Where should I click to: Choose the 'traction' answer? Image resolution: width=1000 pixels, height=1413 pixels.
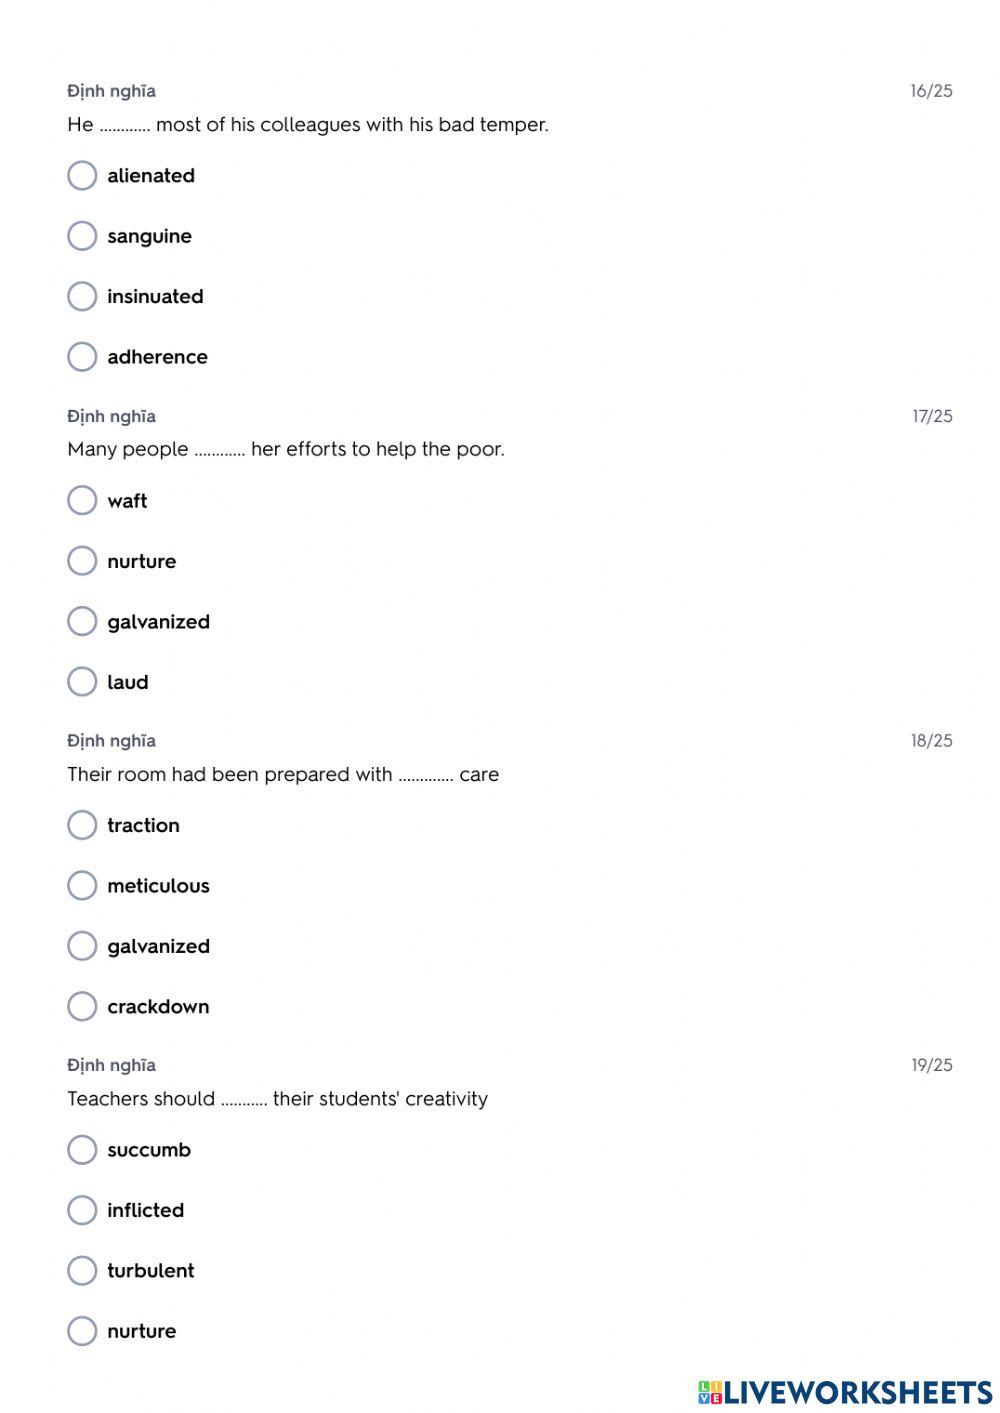82,825
